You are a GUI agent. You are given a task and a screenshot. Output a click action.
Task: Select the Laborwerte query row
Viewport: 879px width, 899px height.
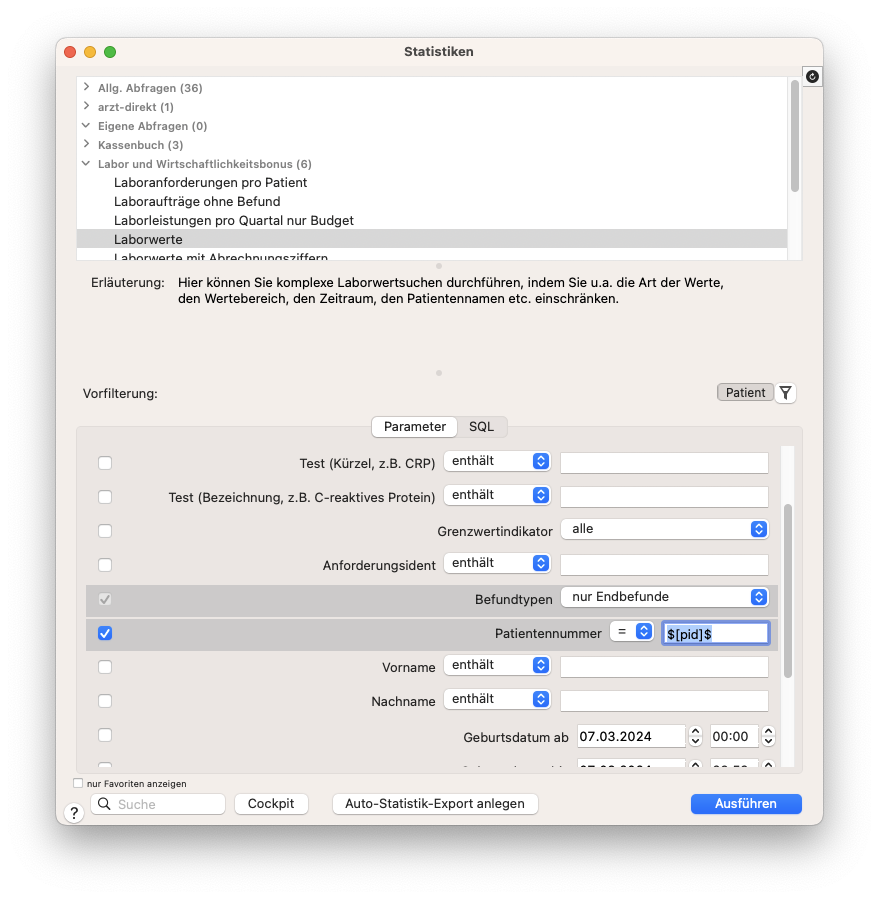tap(432, 239)
